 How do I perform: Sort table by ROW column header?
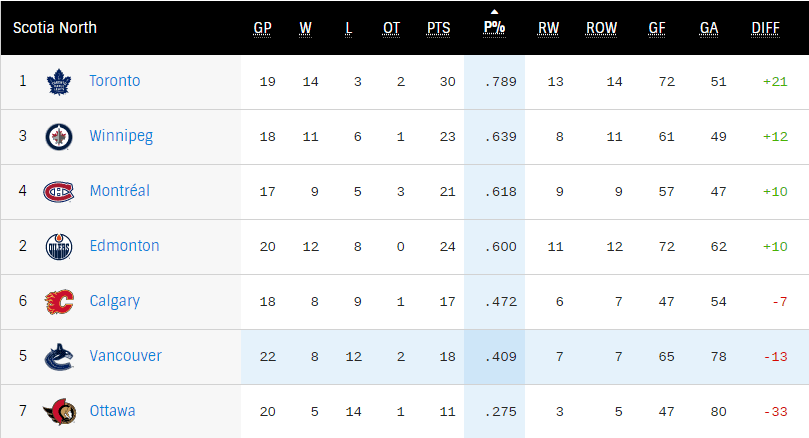601,28
